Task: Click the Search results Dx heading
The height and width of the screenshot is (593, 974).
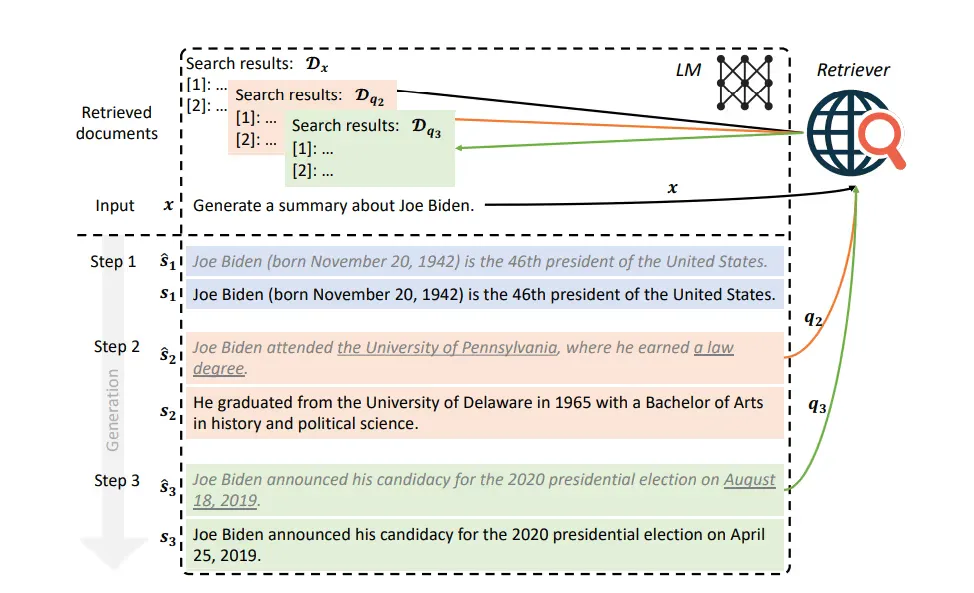Action: tap(257, 64)
